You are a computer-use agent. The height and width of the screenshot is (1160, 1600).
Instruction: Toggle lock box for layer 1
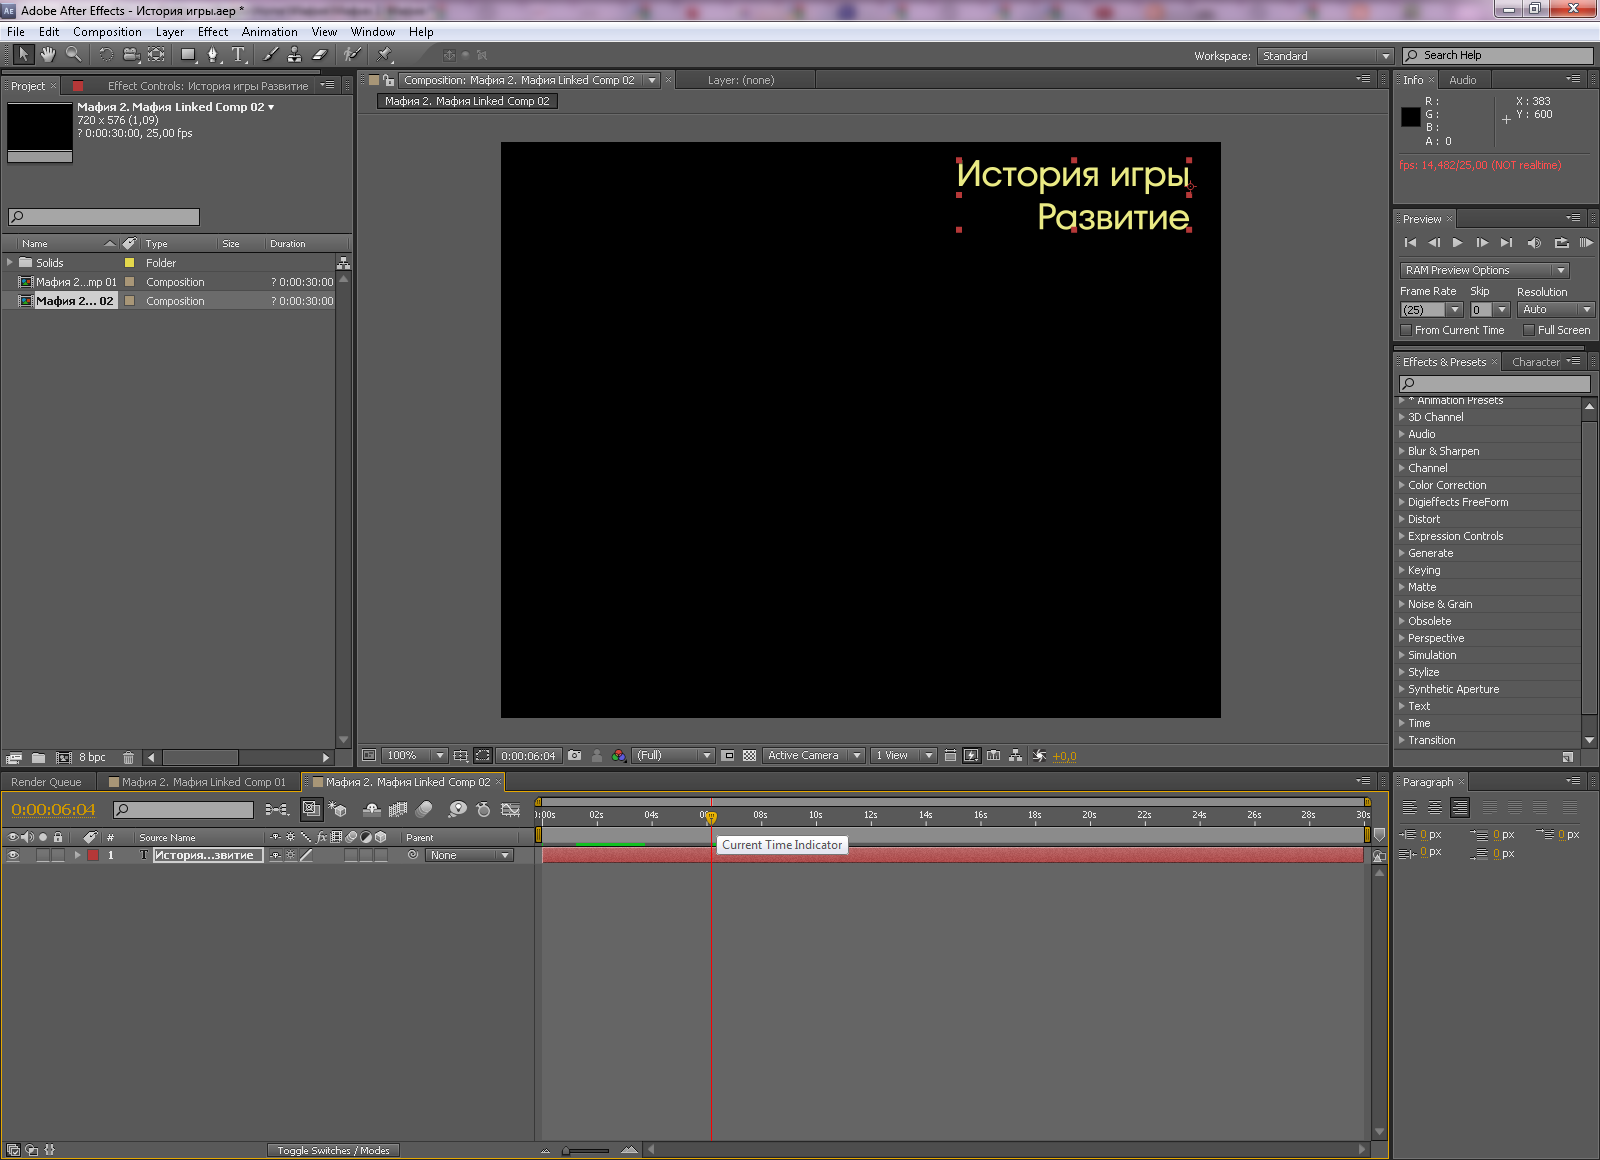pyautogui.click(x=58, y=856)
